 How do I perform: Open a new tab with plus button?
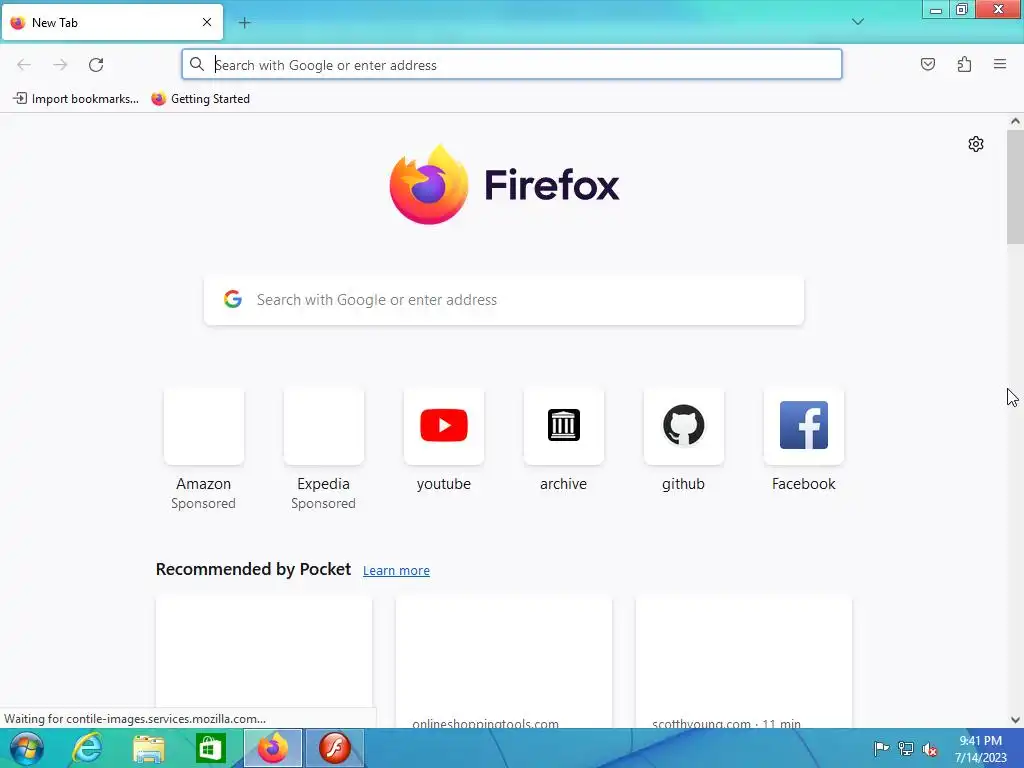tap(244, 23)
